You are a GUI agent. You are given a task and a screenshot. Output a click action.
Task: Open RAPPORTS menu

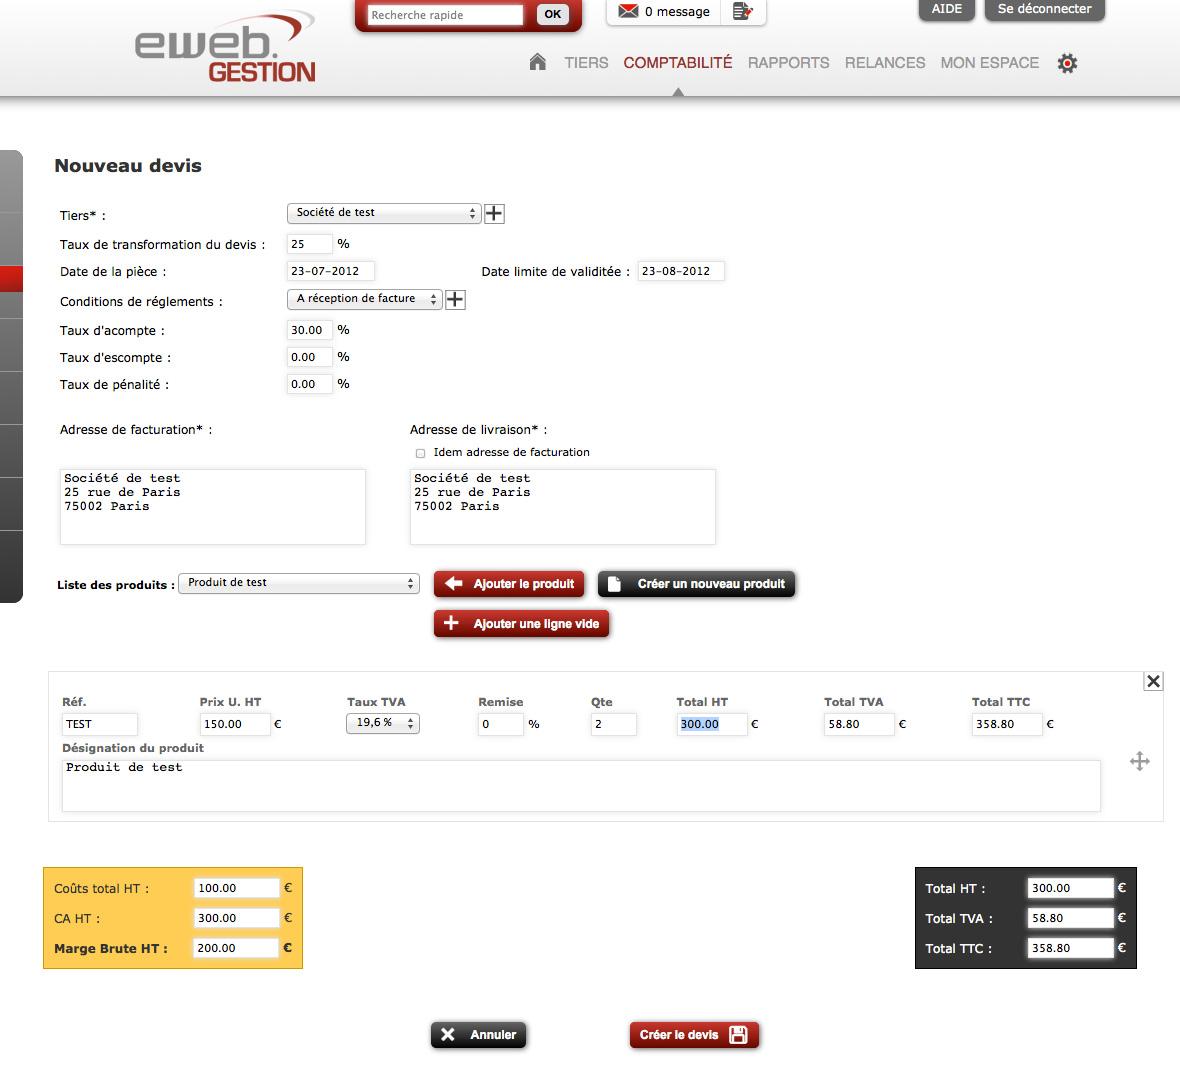click(788, 62)
